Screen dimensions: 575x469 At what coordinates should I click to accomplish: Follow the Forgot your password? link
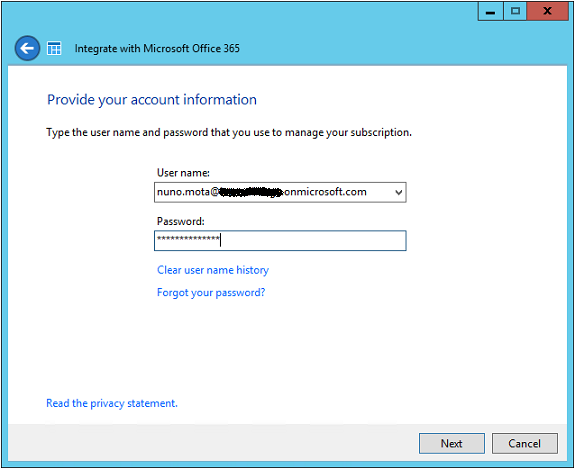211,293
